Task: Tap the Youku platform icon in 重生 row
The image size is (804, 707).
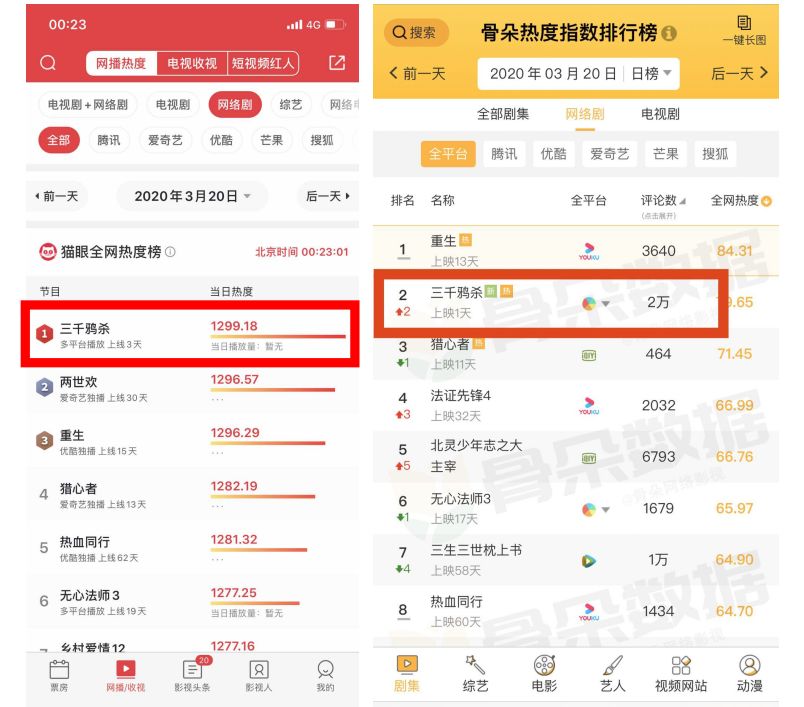Action: [x=589, y=251]
